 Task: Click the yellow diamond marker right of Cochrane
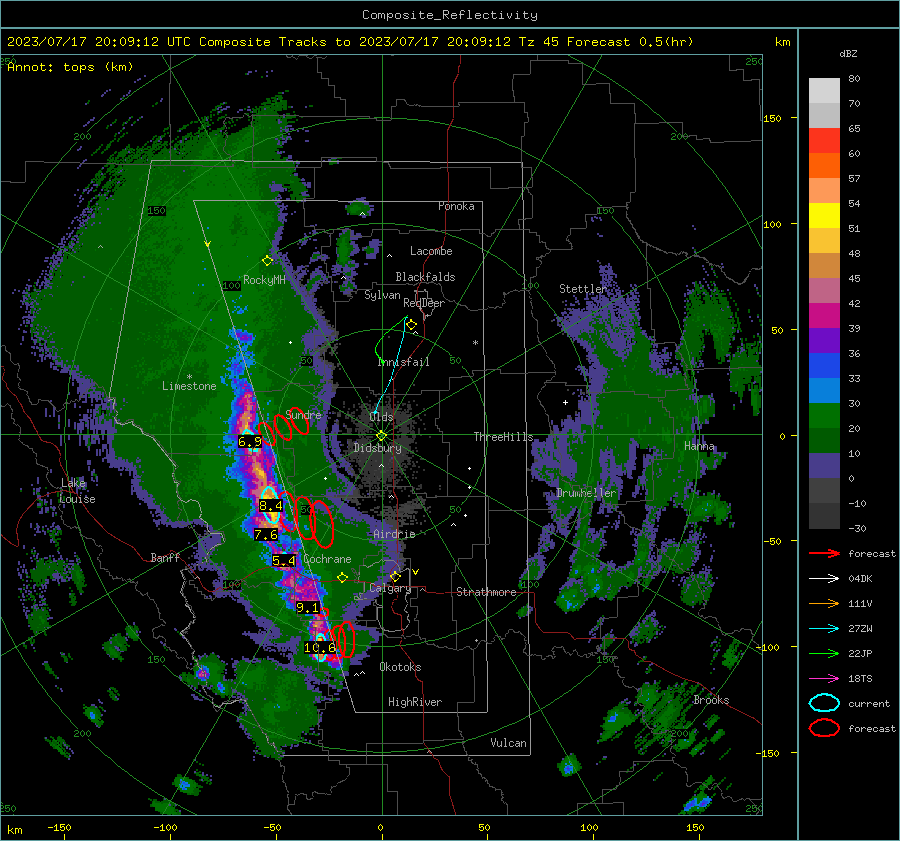coord(343,577)
